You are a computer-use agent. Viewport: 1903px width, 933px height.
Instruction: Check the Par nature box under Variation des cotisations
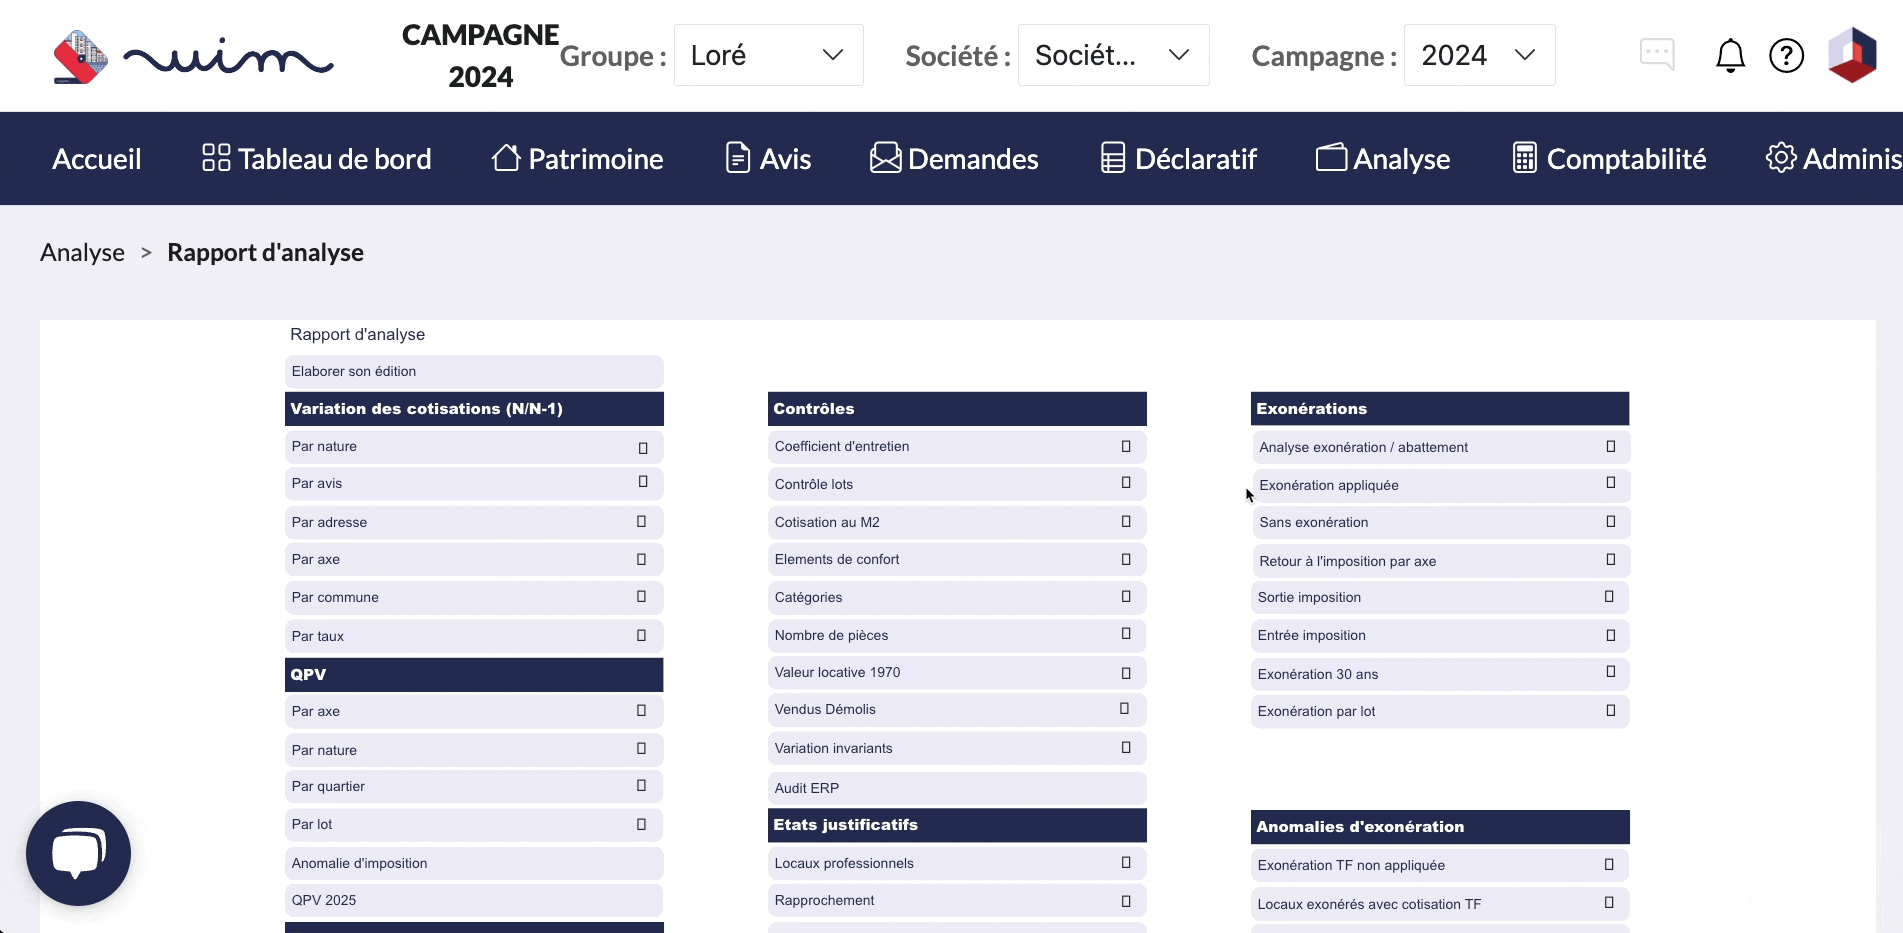(643, 448)
